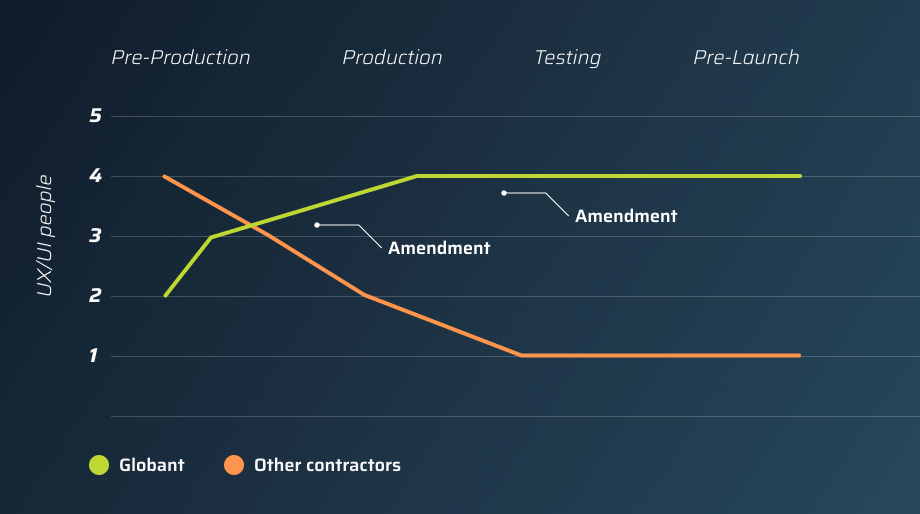
Task: Click the right end of the orange contractors line
Action: (x=799, y=356)
